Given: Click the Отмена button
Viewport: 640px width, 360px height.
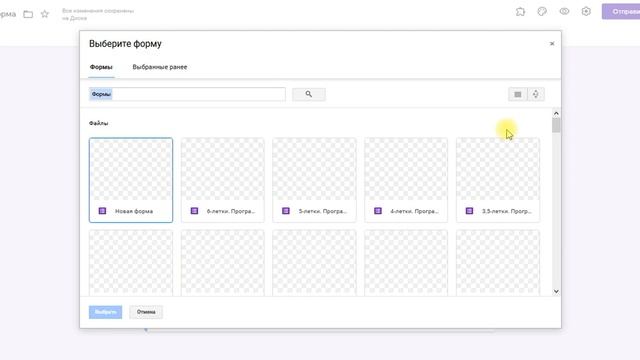Looking at the screenshot, I should (x=146, y=312).
